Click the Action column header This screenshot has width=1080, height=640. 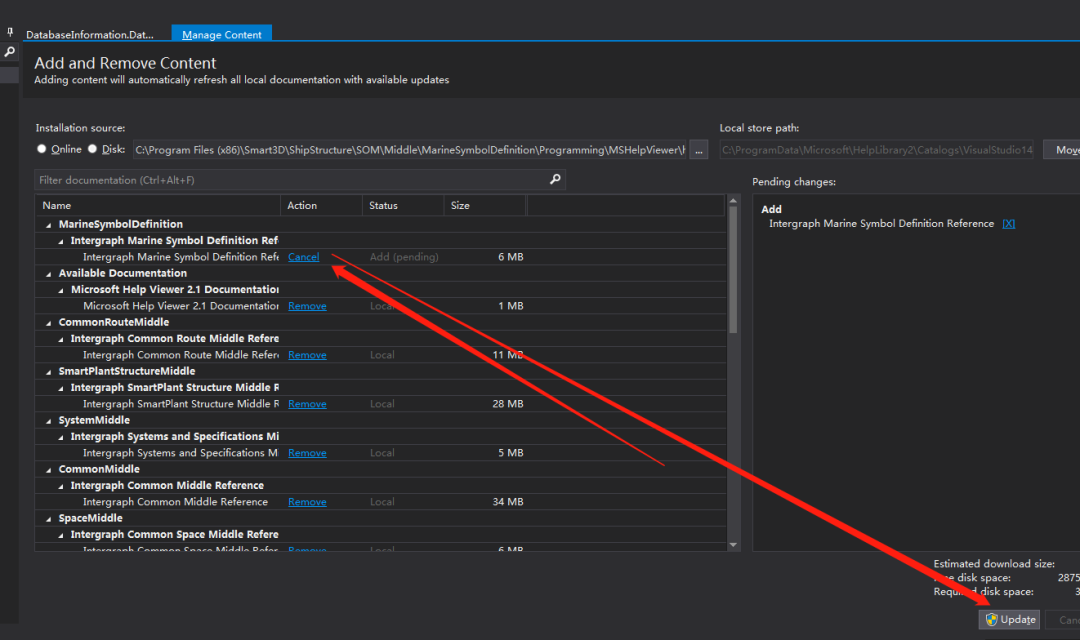coord(321,205)
